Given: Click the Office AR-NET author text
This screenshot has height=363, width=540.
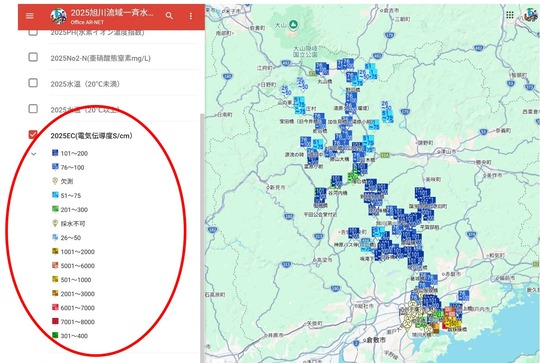Looking at the screenshot, I should [x=87, y=22].
